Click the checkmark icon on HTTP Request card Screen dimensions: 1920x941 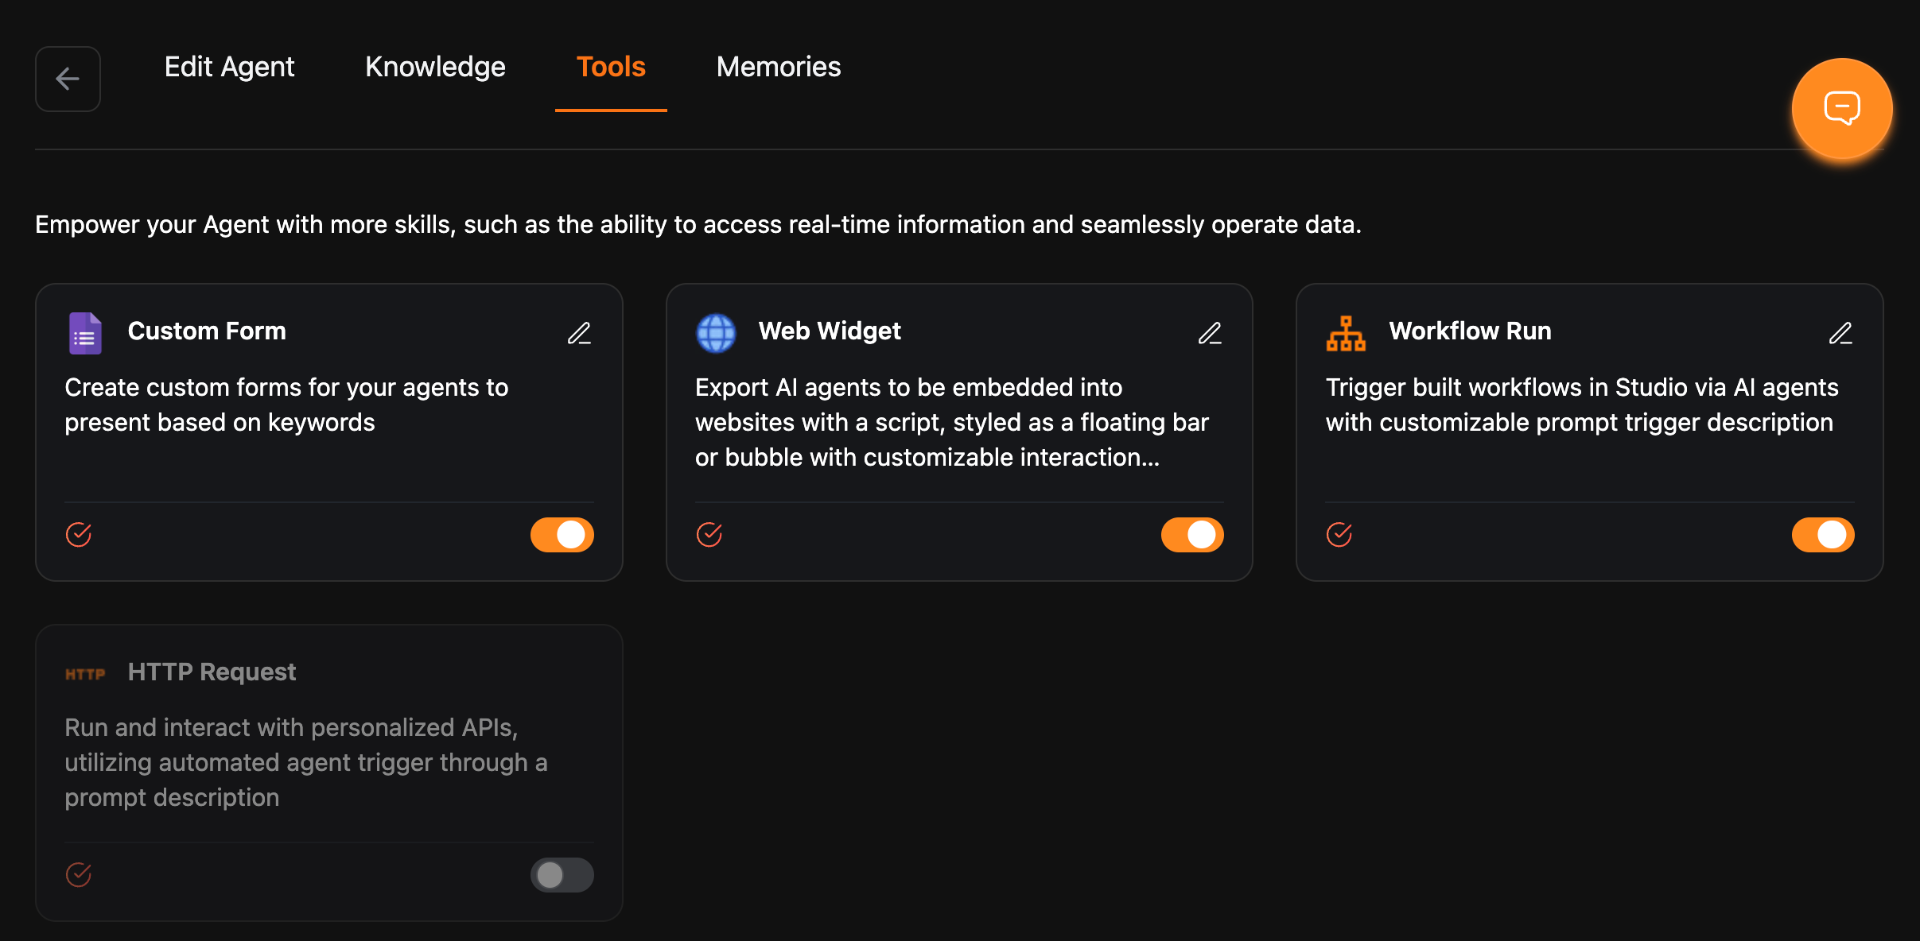pos(79,874)
